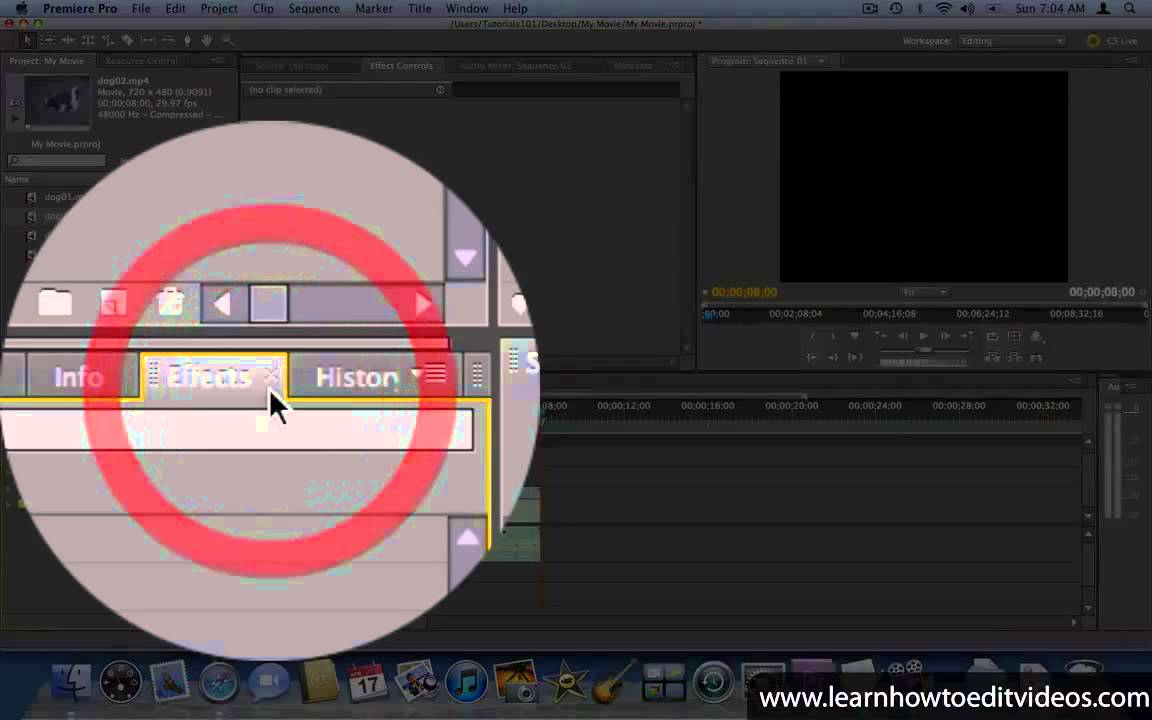Open Spotlight search in menu bar
This screenshot has width=1152, height=720.
click(1130, 9)
